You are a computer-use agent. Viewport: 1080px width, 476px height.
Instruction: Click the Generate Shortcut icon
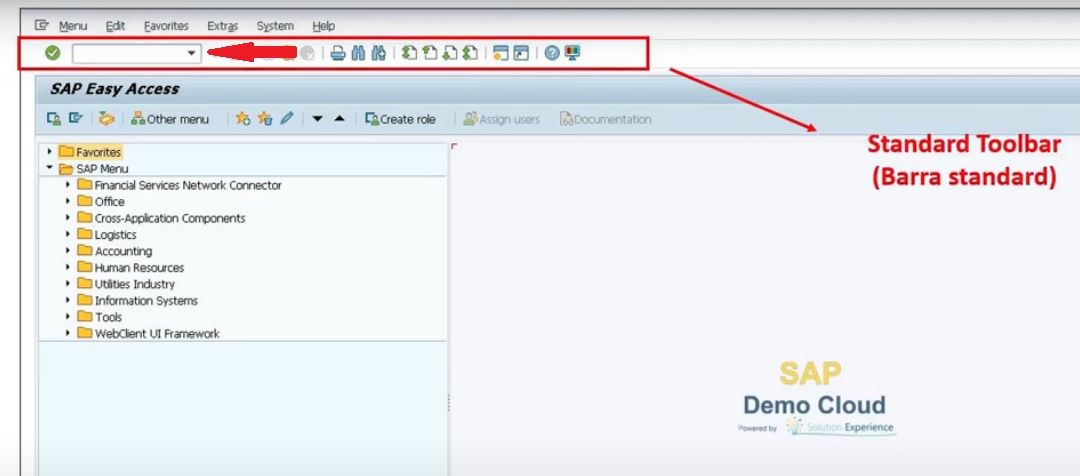point(521,53)
